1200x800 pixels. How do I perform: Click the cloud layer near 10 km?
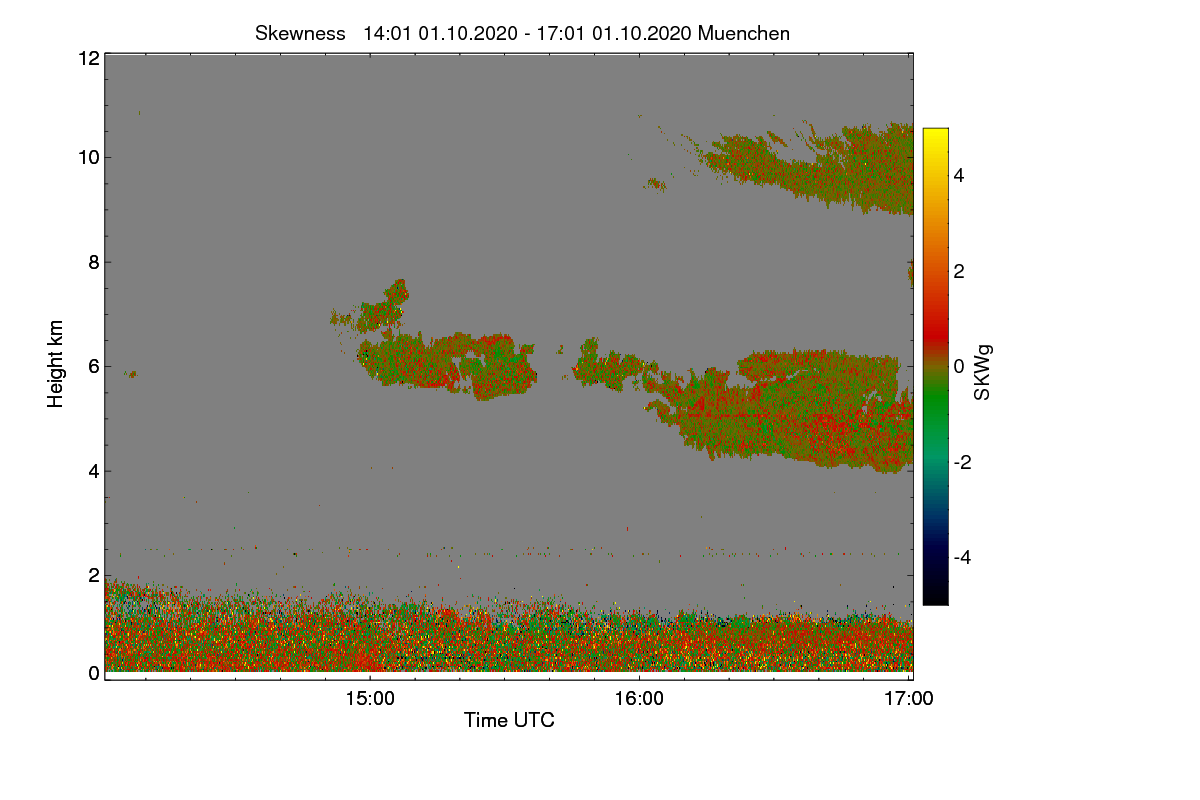coord(810,168)
